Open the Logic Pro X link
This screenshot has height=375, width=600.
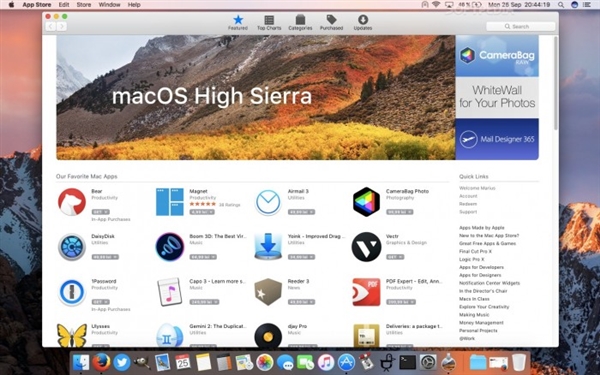click(471, 259)
